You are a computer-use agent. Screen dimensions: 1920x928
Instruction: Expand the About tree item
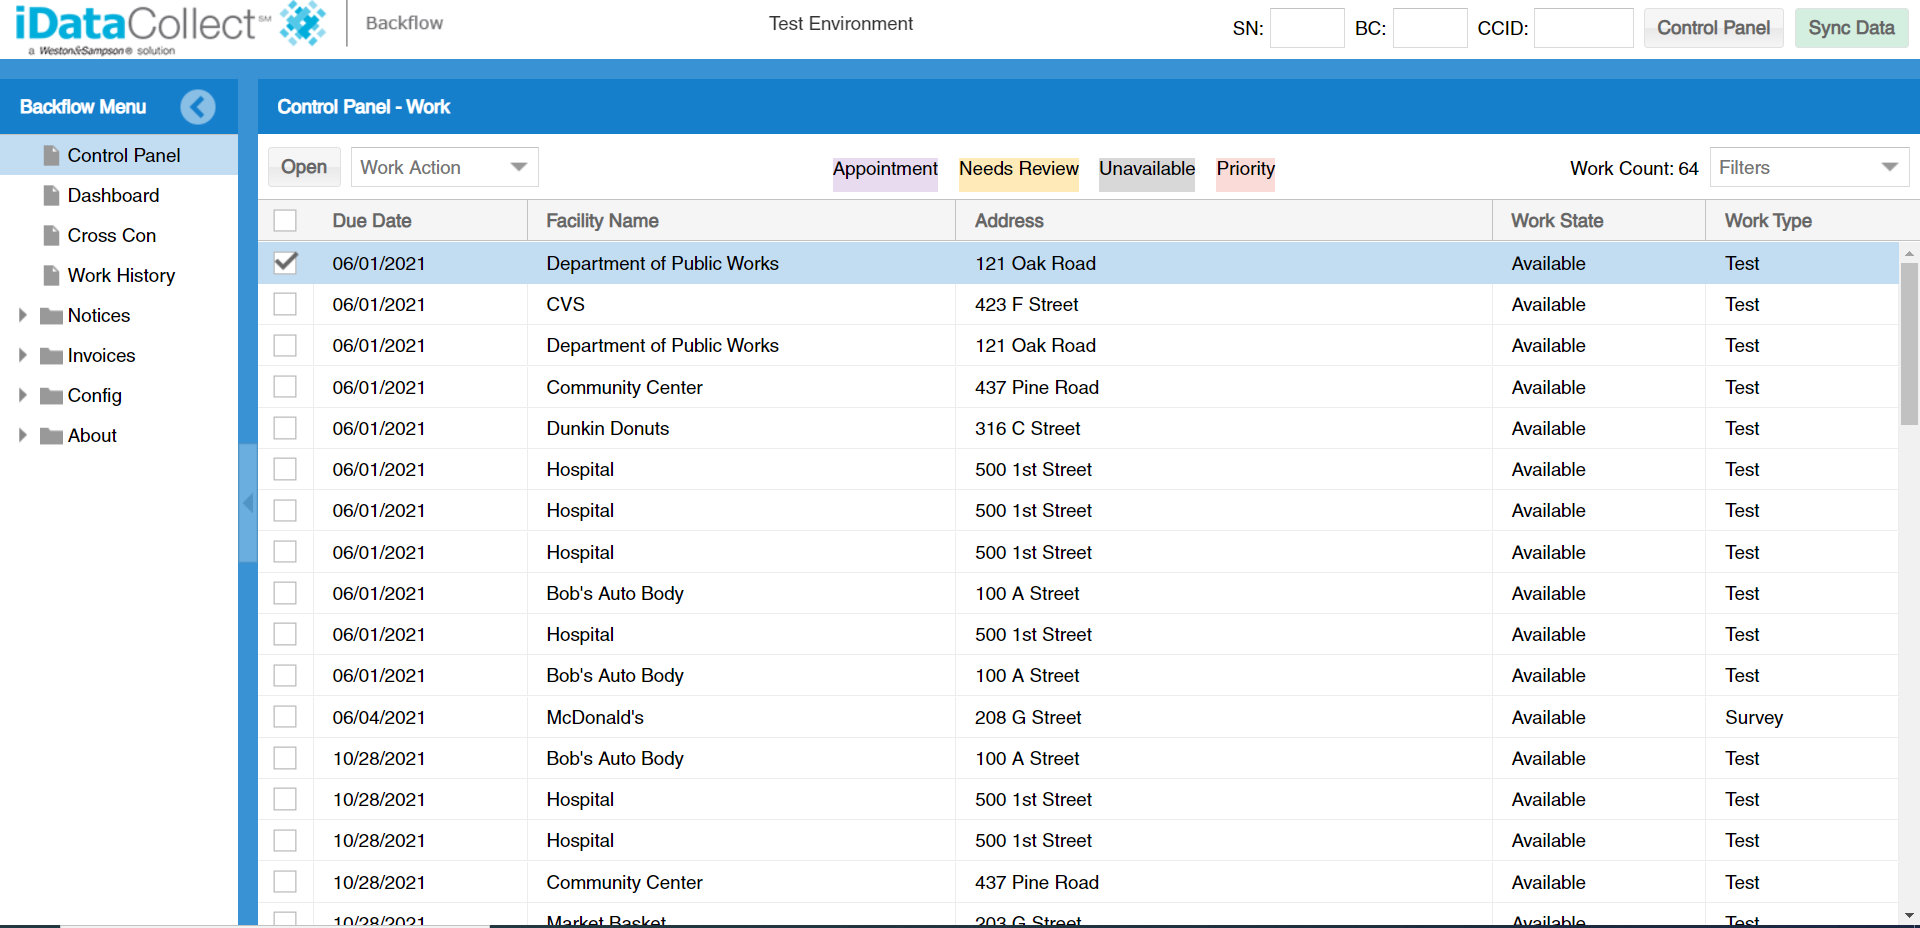[22, 435]
